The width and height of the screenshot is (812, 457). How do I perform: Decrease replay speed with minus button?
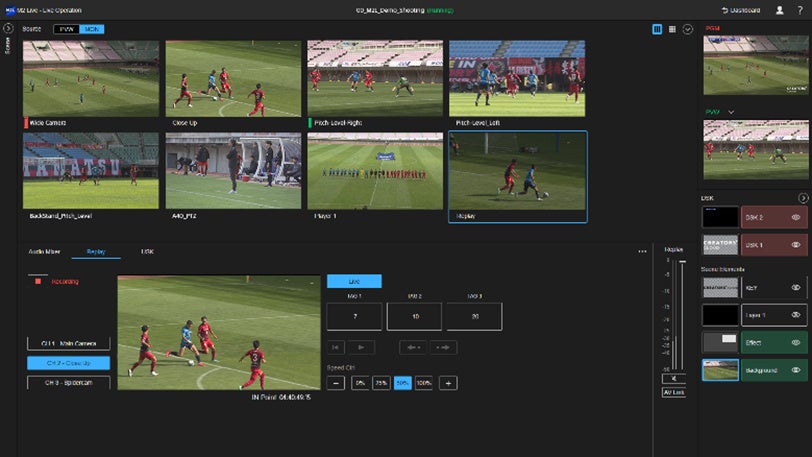coord(336,383)
